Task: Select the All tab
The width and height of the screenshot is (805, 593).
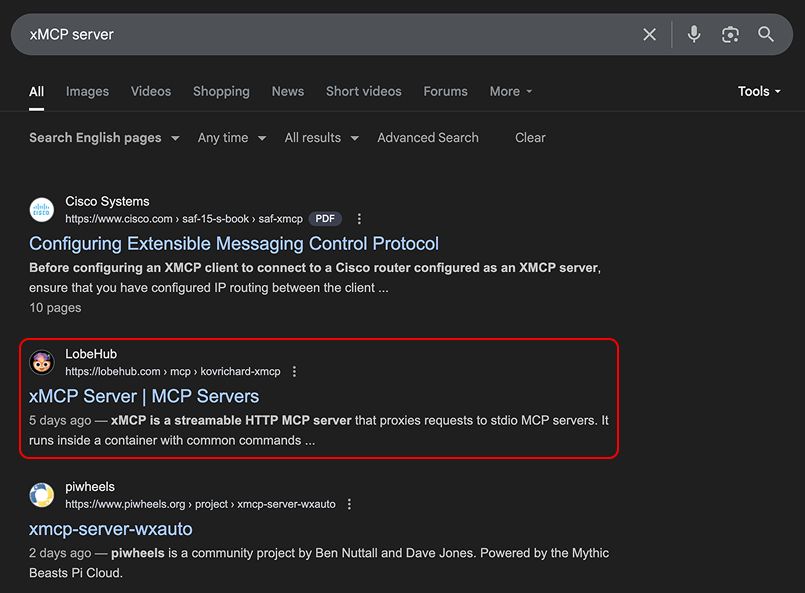Action: tap(36, 91)
